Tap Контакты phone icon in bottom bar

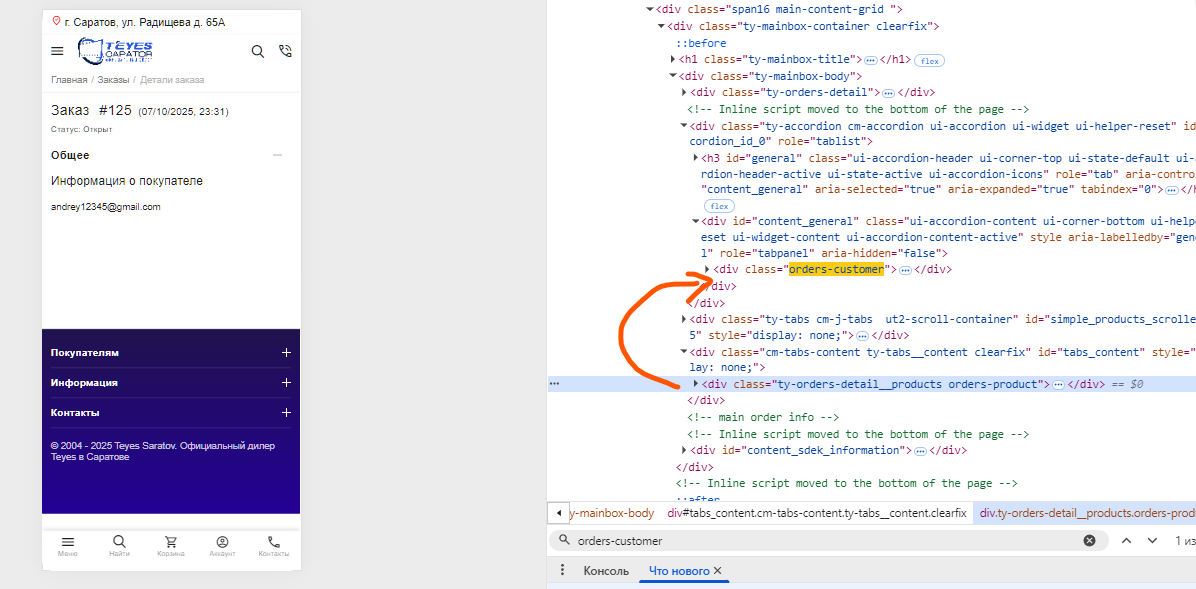click(x=274, y=545)
